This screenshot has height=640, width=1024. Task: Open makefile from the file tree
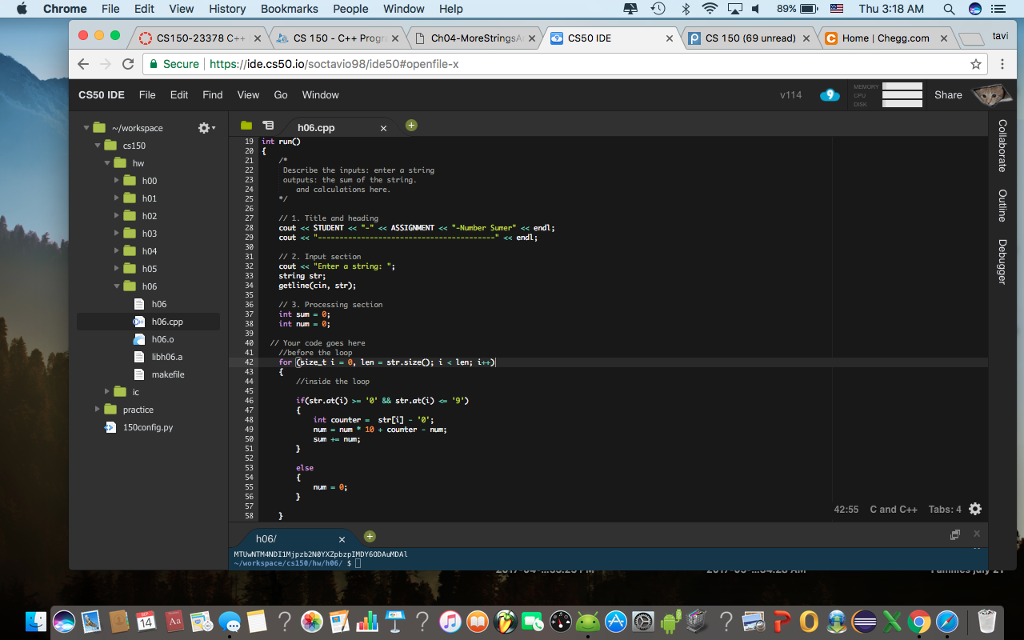[x=167, y=374]
